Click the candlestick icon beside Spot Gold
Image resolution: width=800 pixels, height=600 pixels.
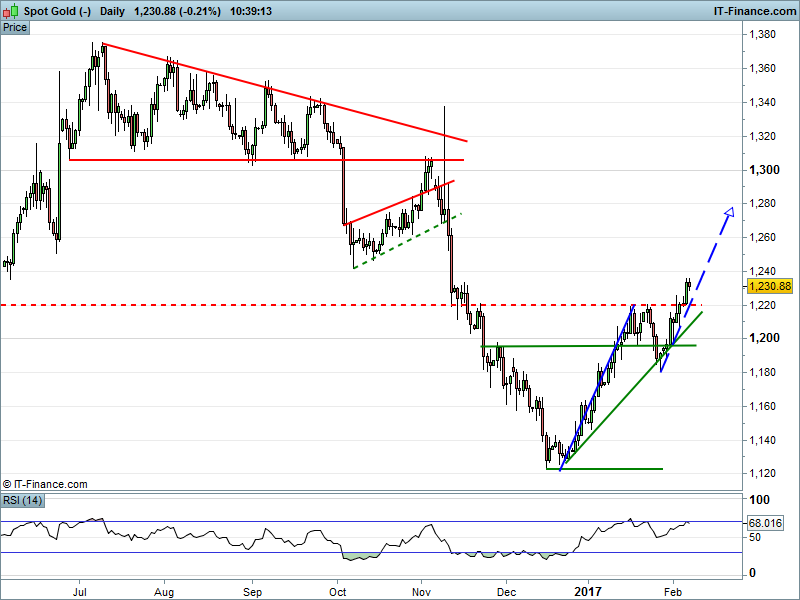[x=11, y=11]
